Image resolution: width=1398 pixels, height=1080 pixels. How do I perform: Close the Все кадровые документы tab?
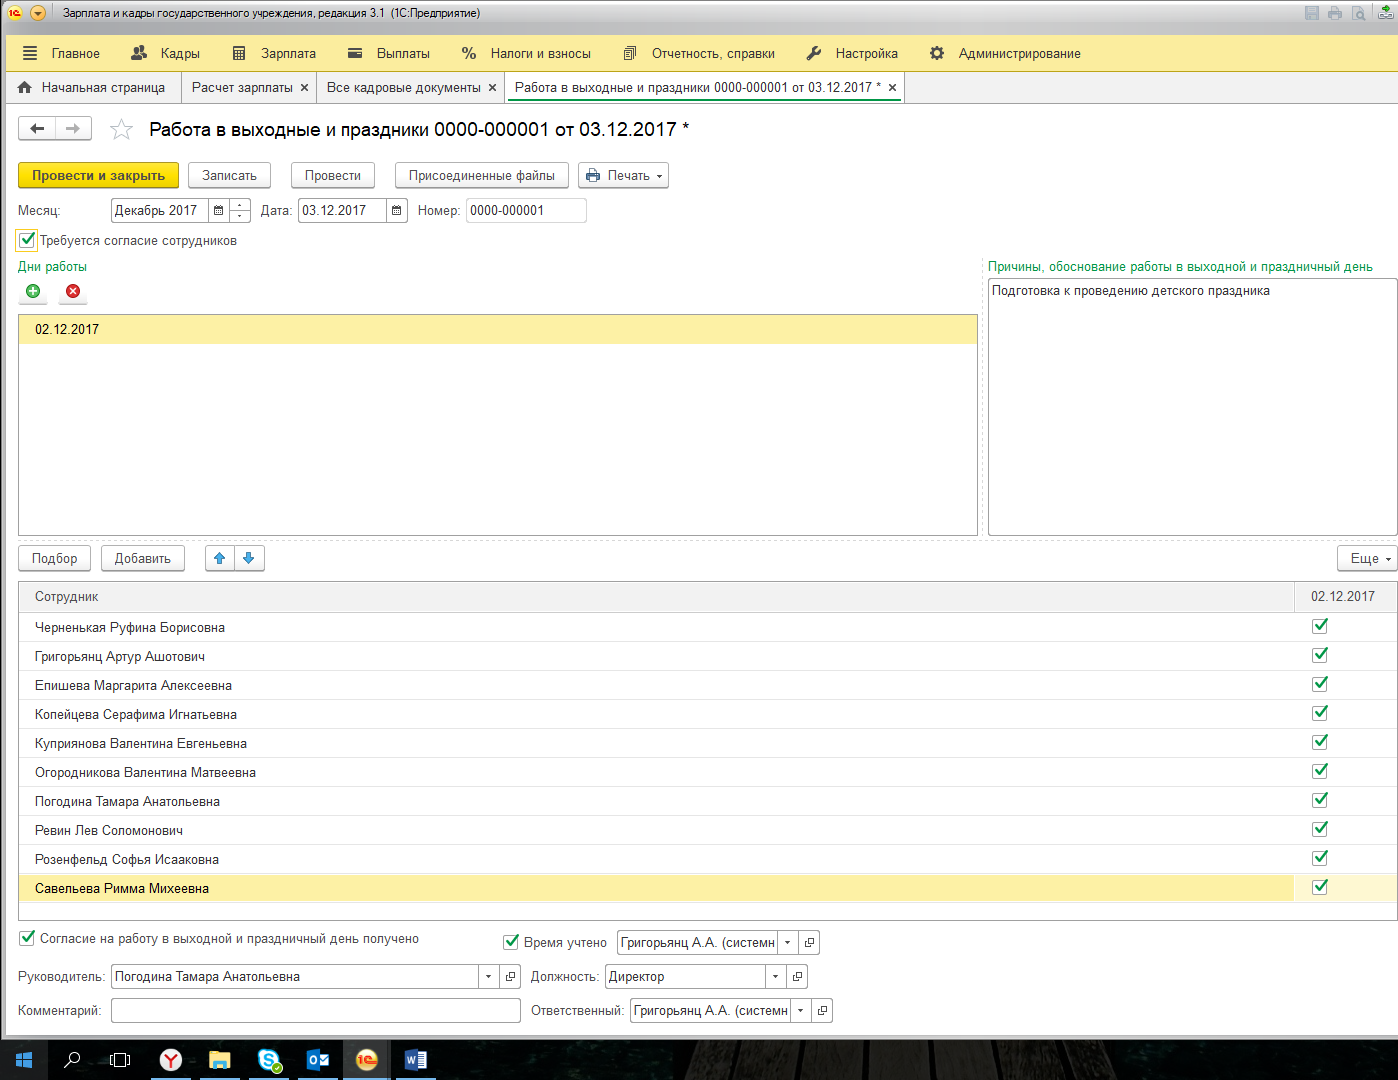pos(492,88)
